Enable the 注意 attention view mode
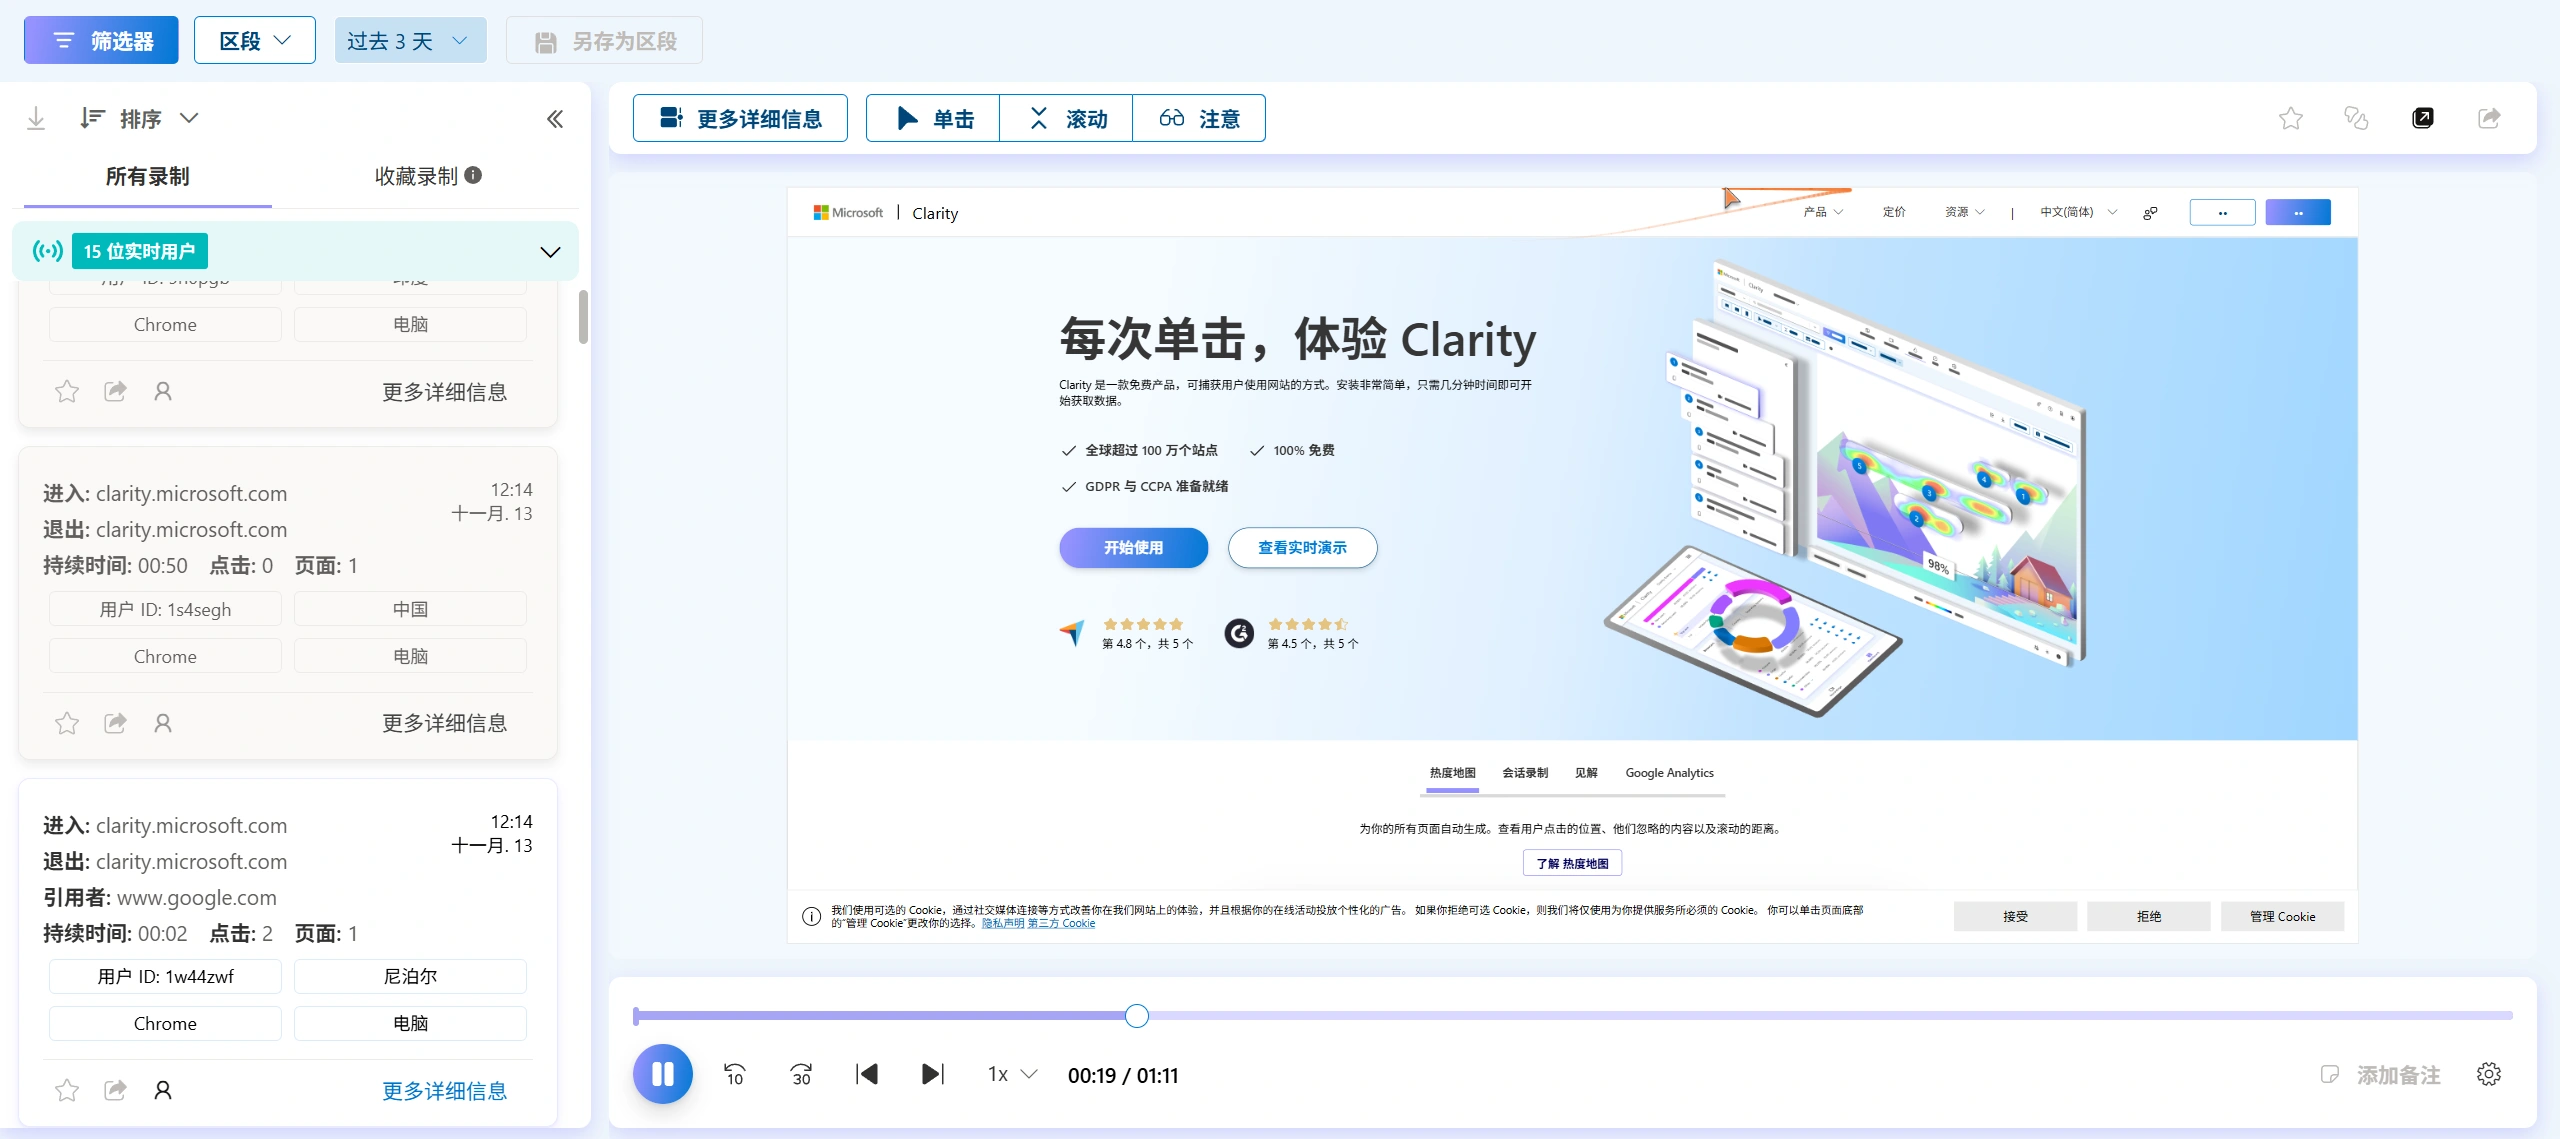The image size is (2560, 1139). (x=1198, y=118)
